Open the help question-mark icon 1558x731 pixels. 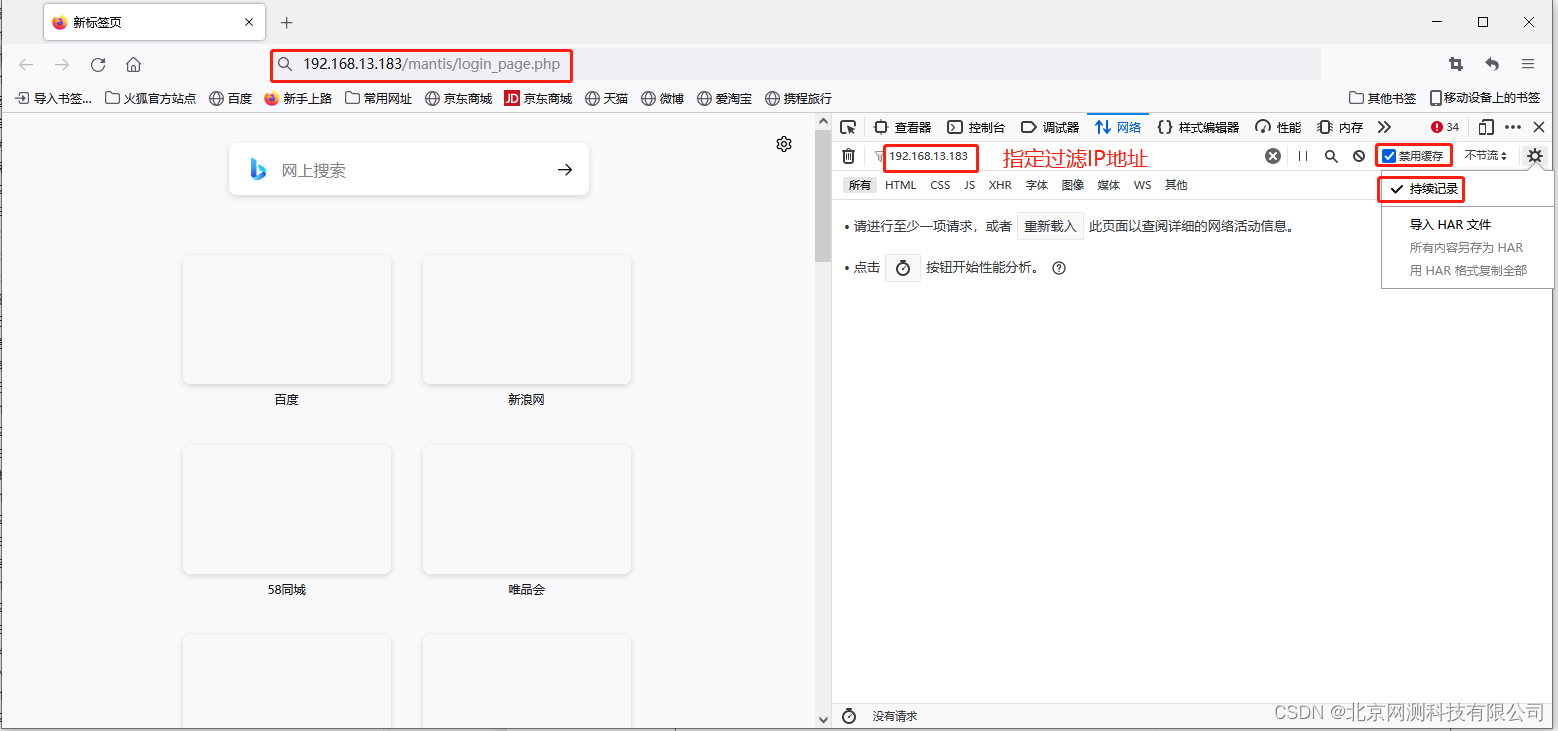click(x=1059, y=268)
